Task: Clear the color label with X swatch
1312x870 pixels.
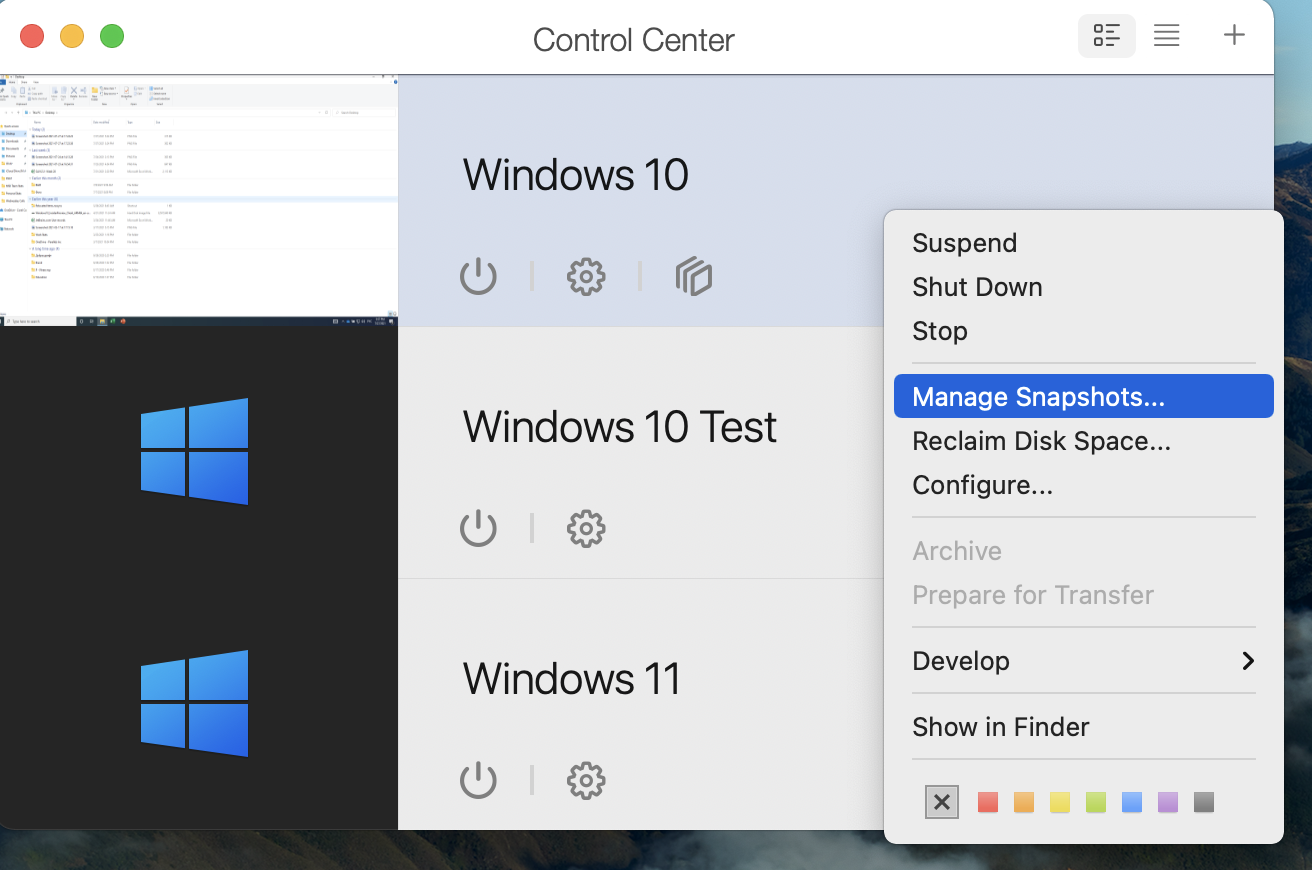Action: click(941, 801)
